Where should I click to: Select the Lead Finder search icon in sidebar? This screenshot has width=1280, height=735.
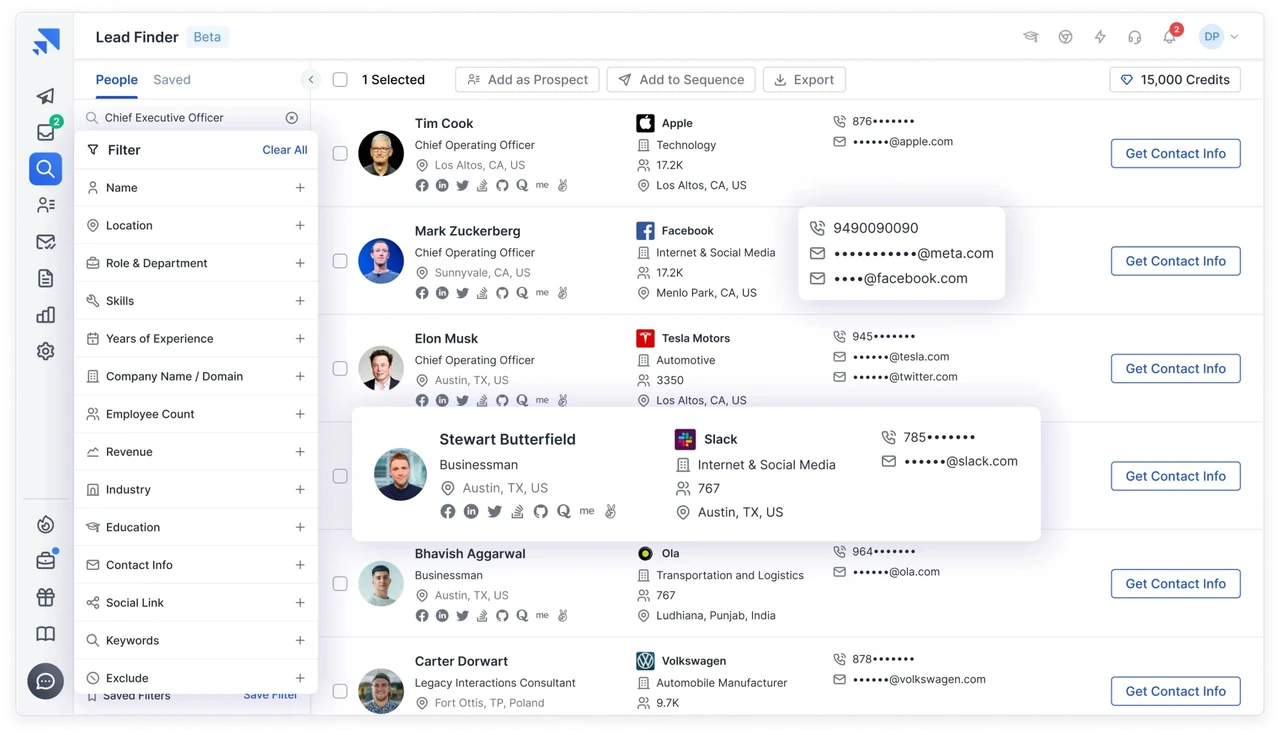pyautogui.click(x=46, y=168)
